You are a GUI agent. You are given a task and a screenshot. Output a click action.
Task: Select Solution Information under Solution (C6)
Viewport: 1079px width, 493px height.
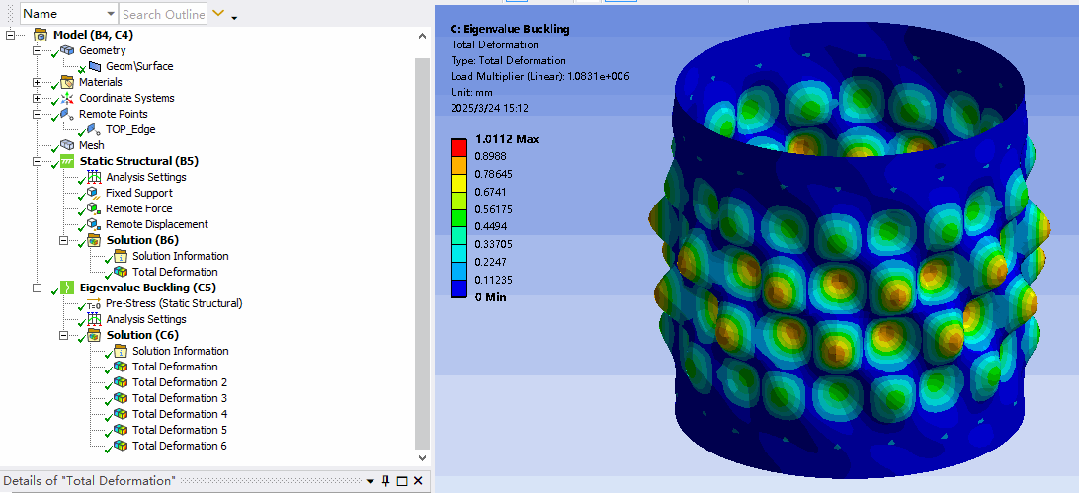[180, 351]
